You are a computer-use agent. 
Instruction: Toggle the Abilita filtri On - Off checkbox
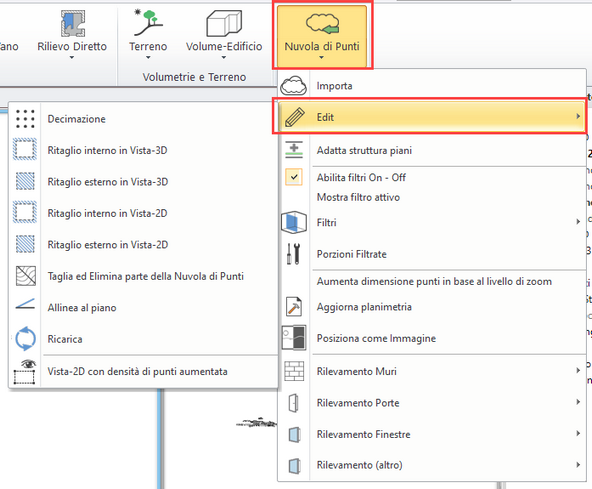coord(294,177)
